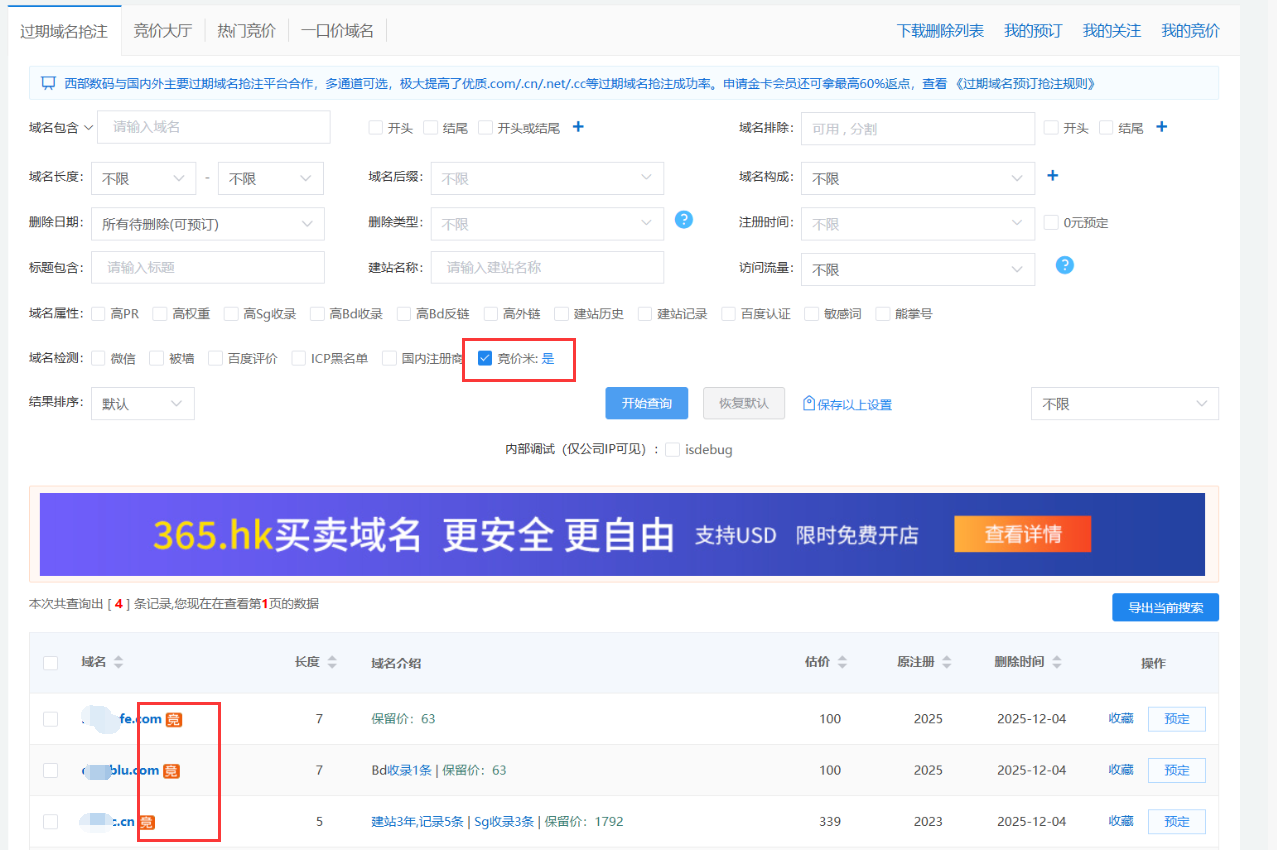Sort results by the 估价 column arrows

[x=842, y=663]
